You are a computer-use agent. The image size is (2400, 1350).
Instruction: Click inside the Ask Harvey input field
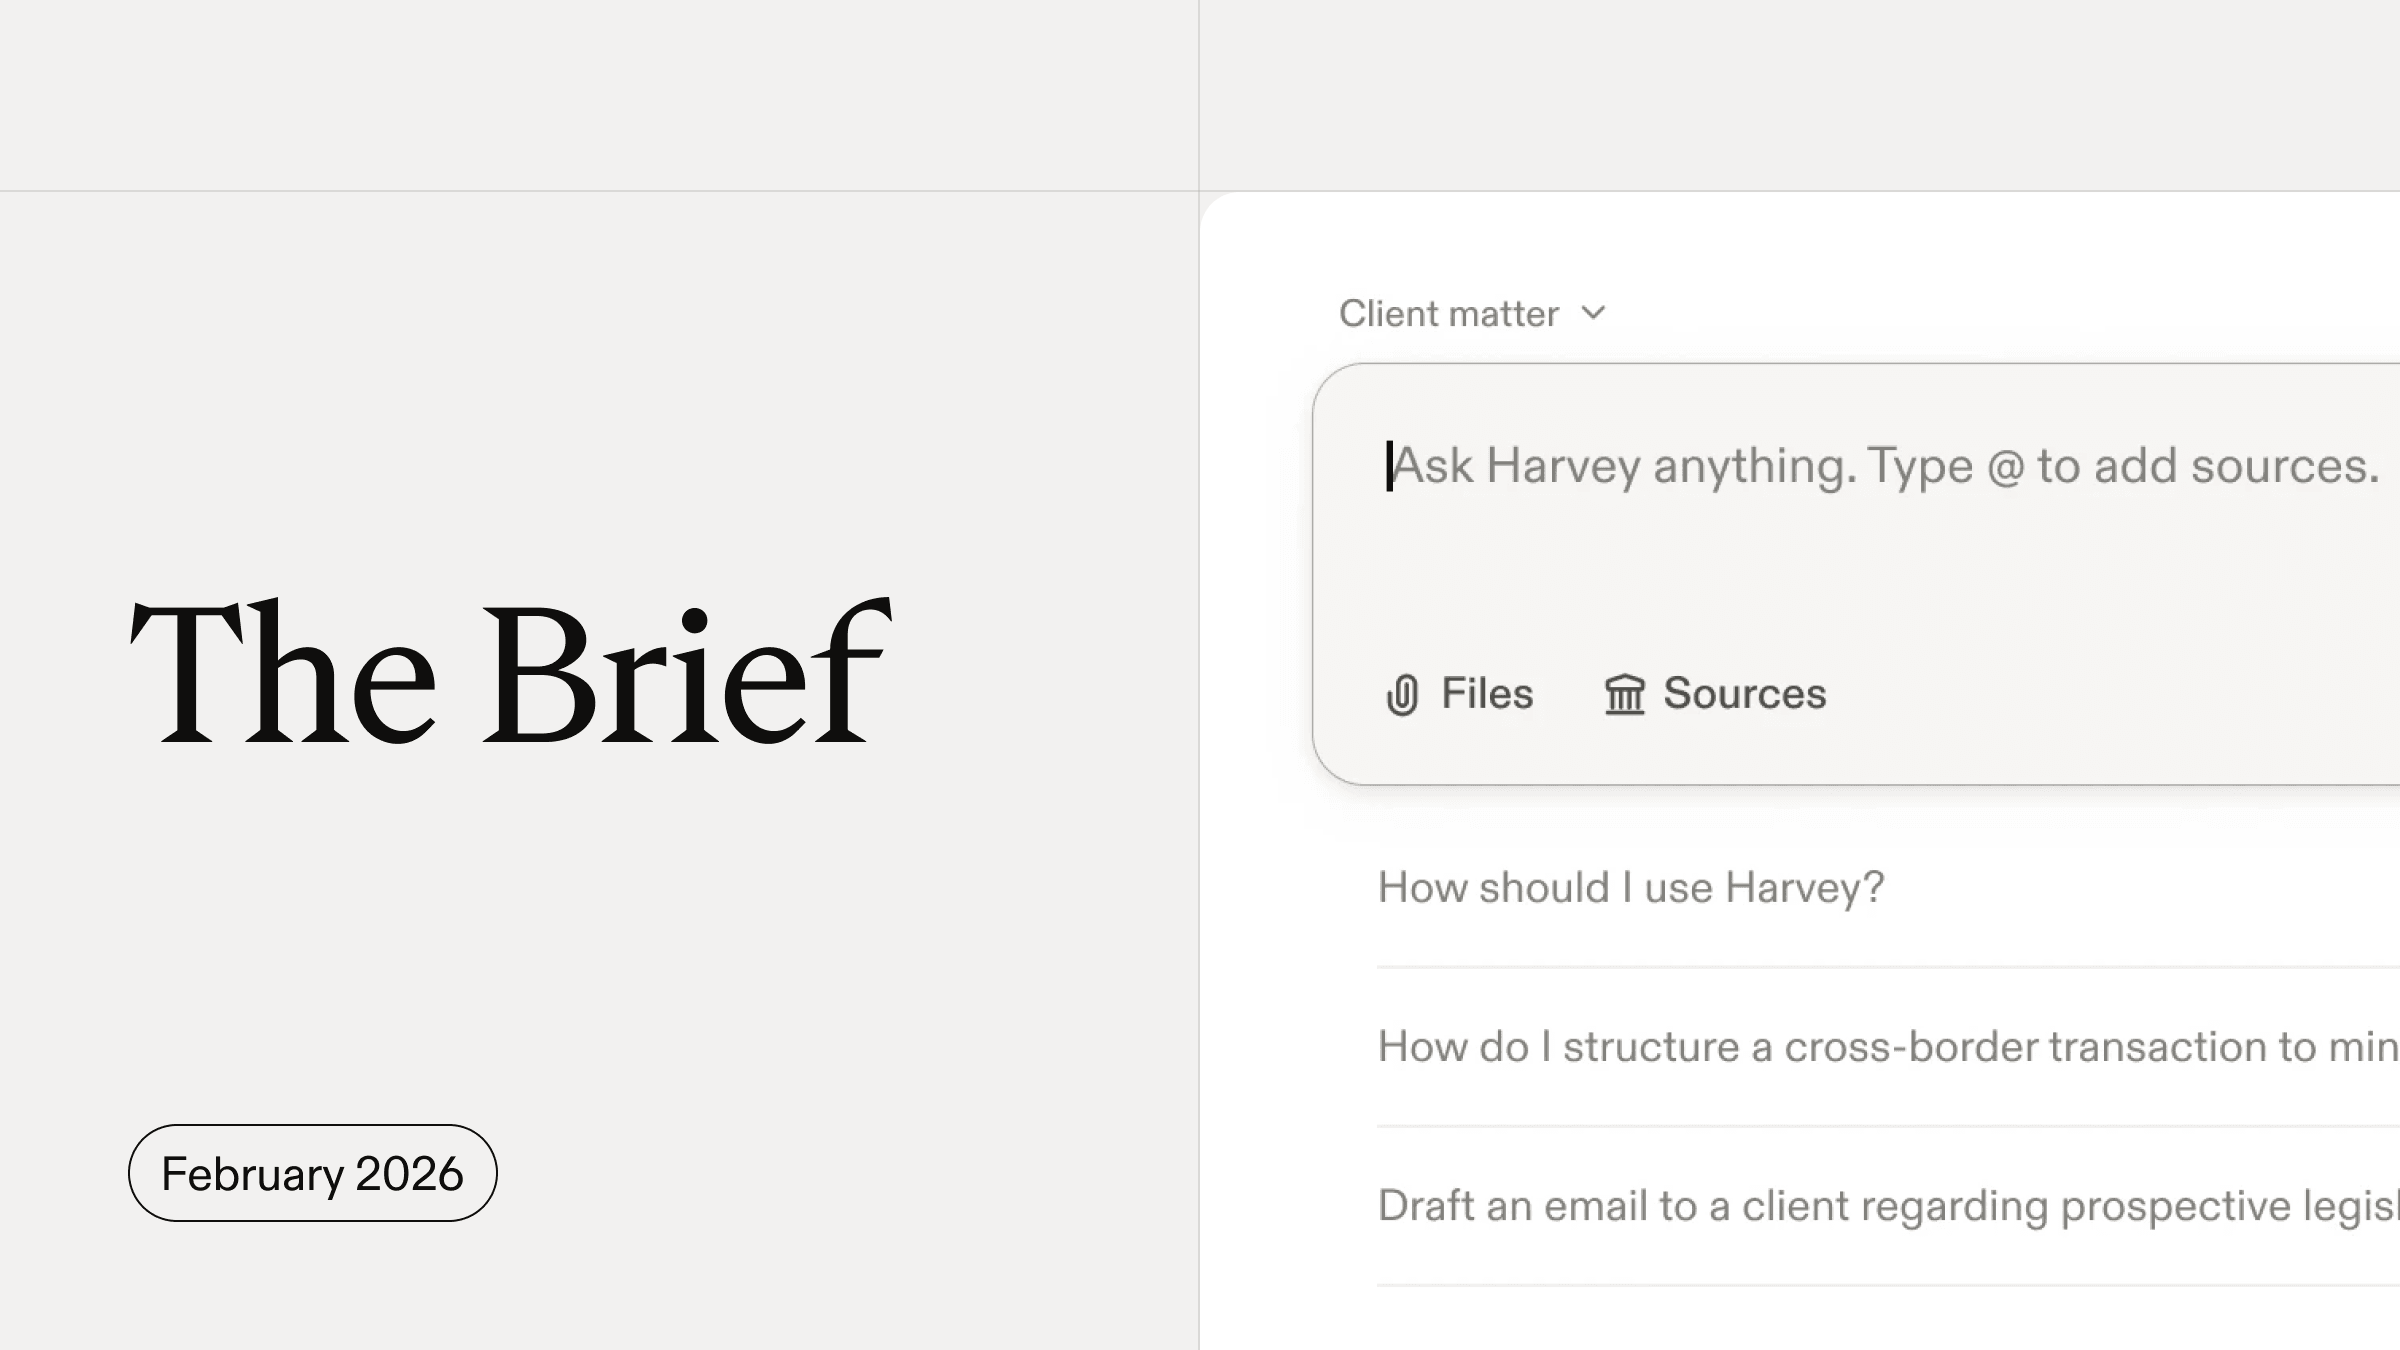[1700, 465]
